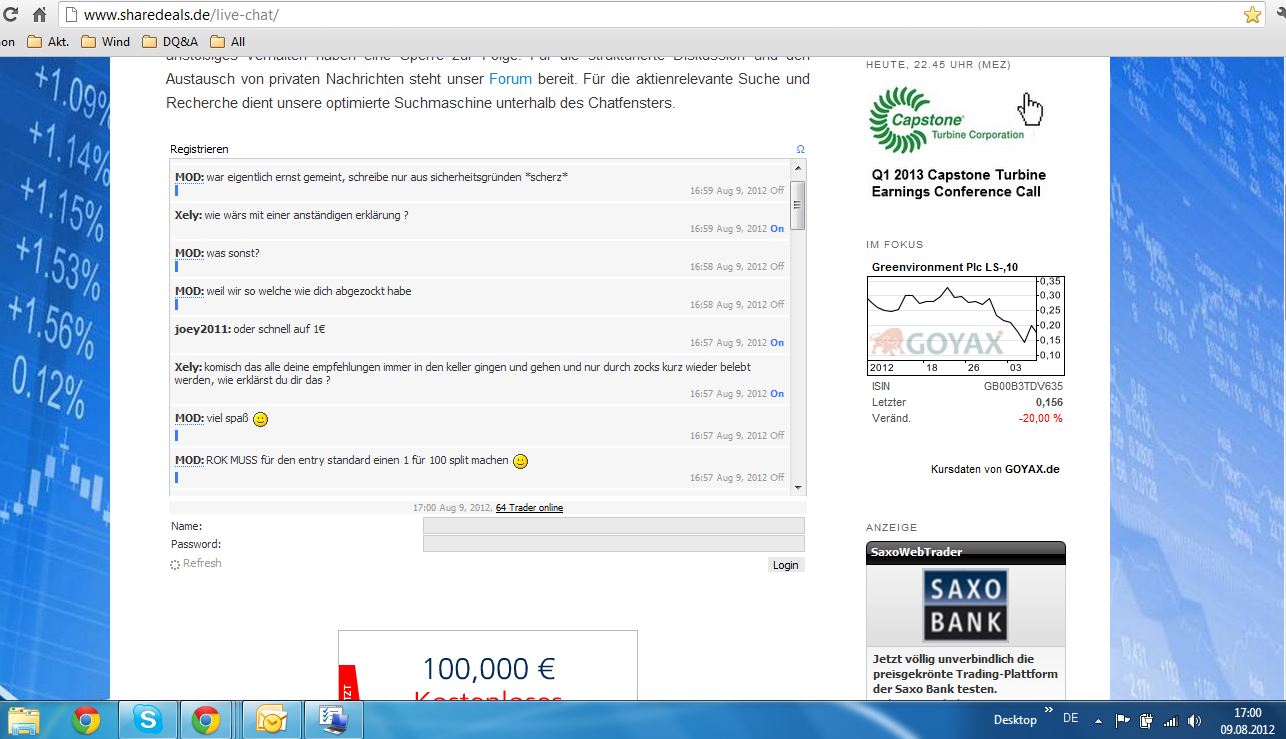
Task: Toggle the MOD message status marked Off
Action: (x=777, y=190)
